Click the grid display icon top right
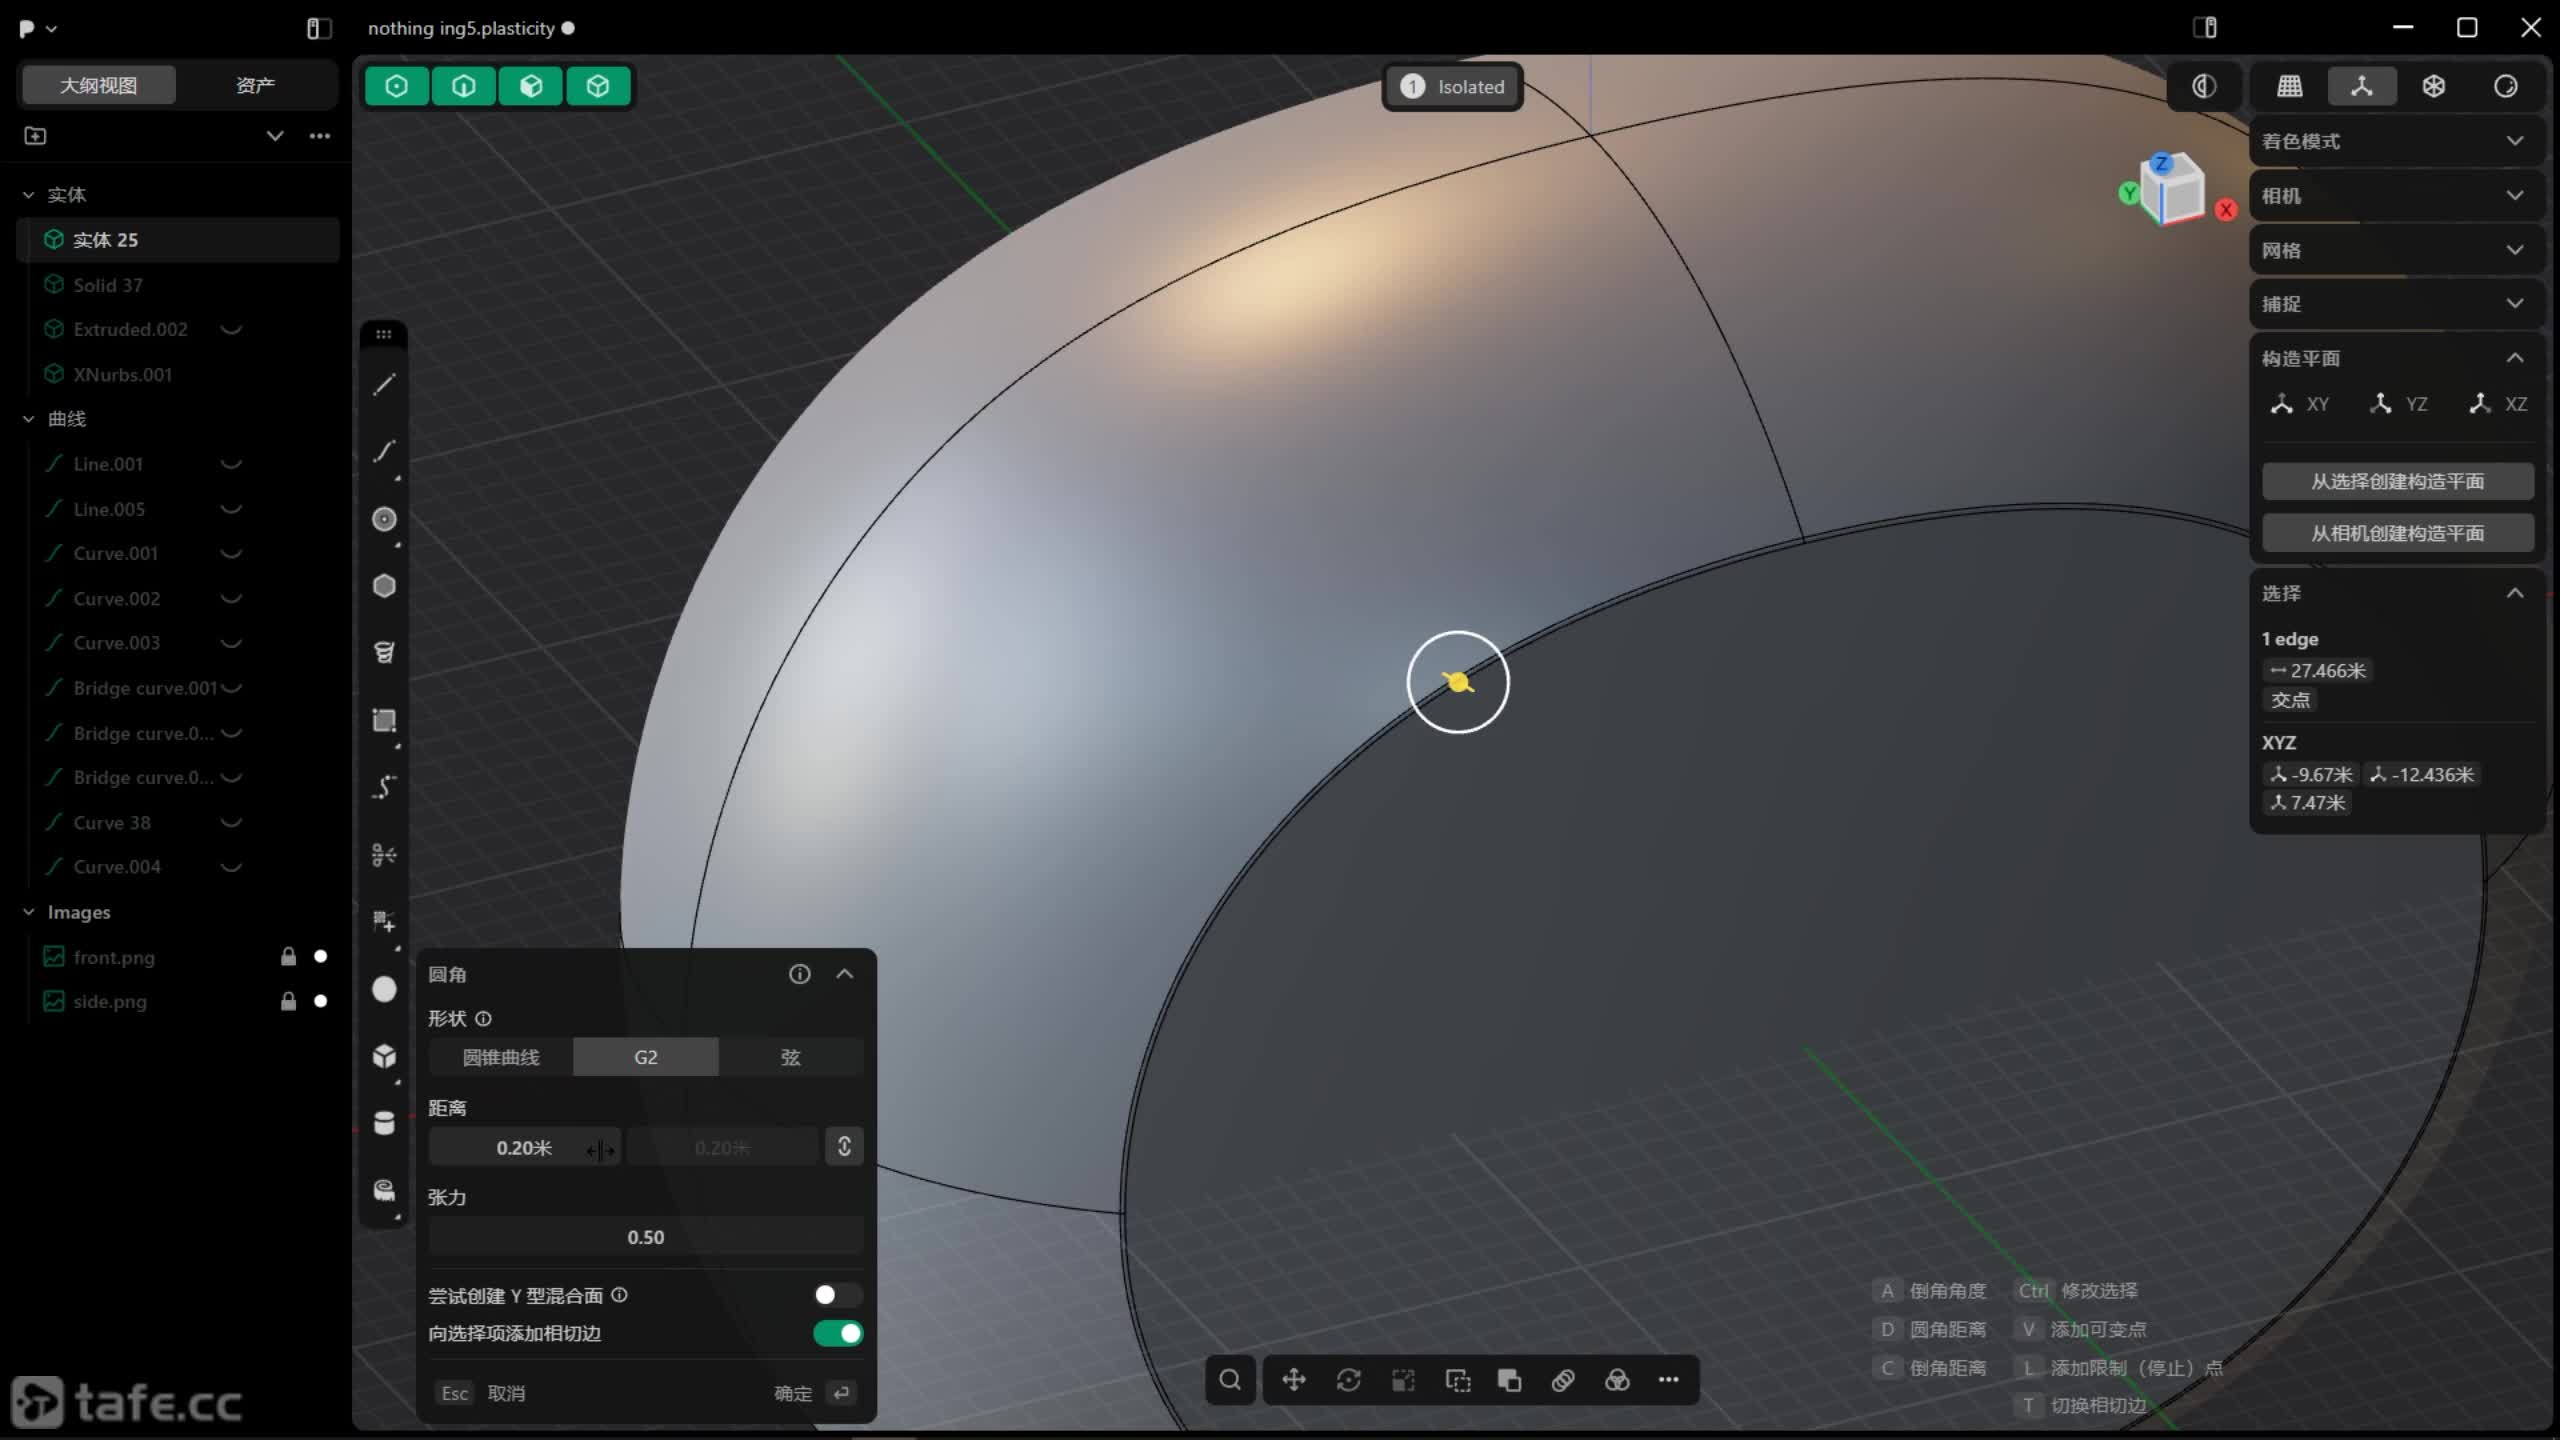2560x1440 pixels. 2290,86
